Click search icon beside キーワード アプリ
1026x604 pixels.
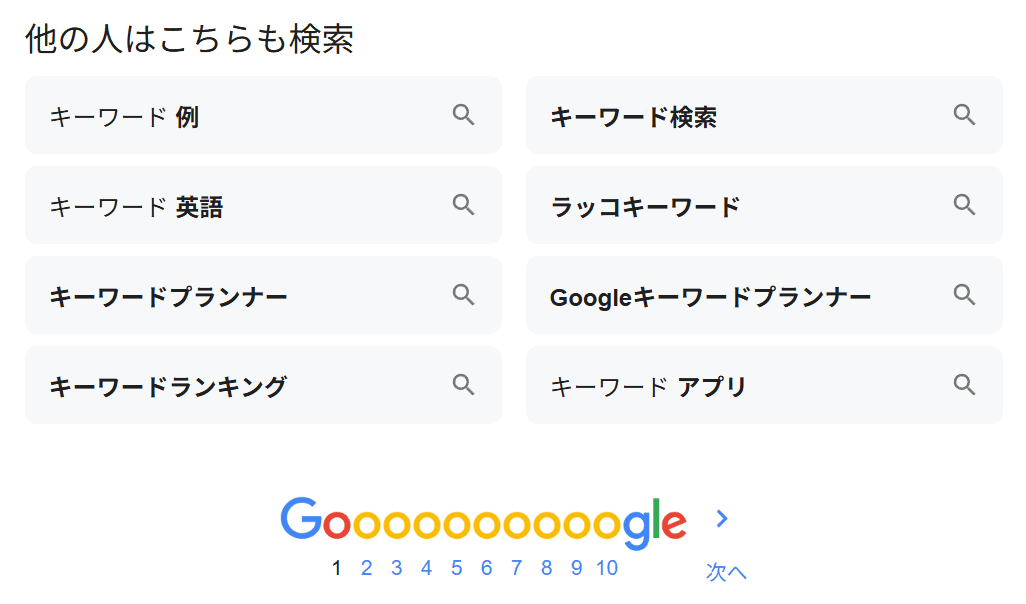964,385
